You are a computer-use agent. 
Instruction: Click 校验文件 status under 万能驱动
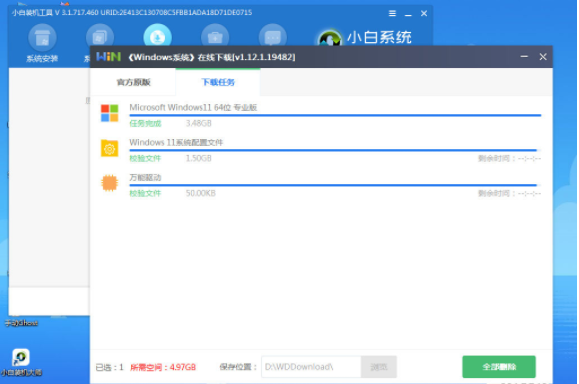(x=145, y=193)
